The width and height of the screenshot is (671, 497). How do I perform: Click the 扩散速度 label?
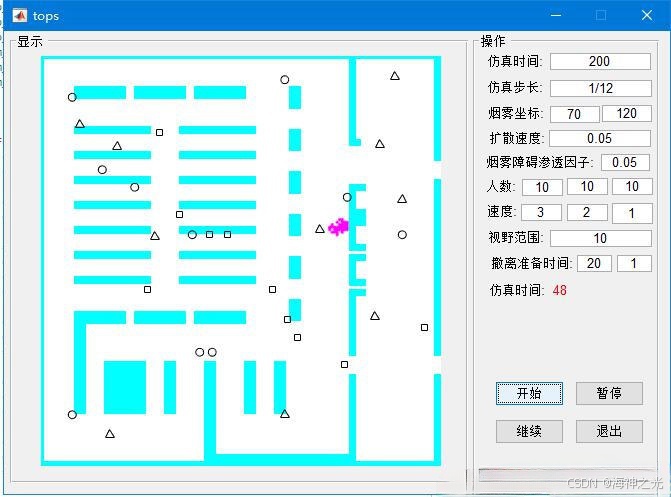[x=517, y=138]
